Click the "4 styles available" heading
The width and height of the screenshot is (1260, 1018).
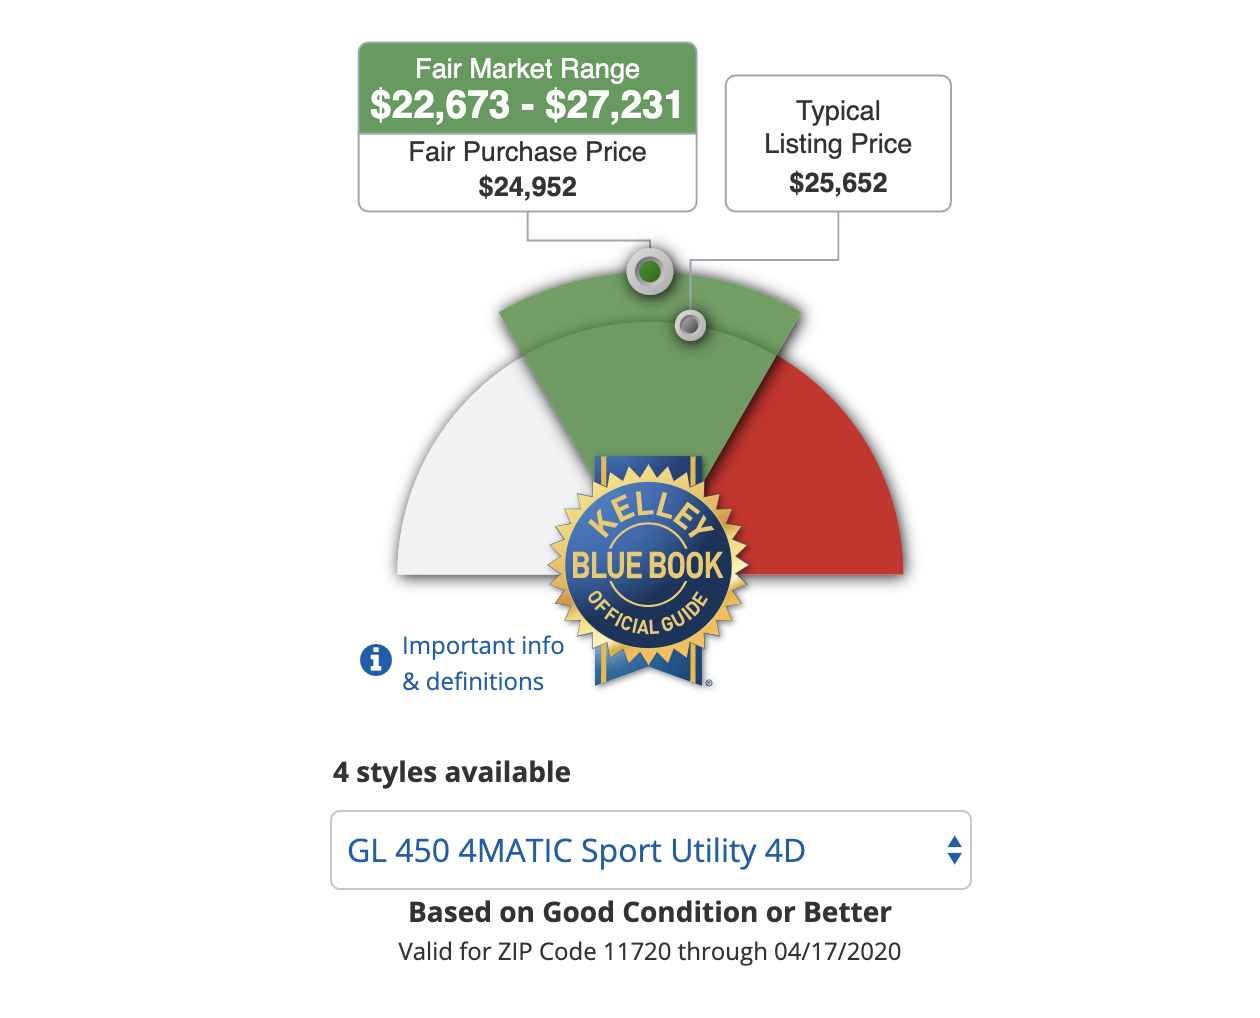click(452, 772)
